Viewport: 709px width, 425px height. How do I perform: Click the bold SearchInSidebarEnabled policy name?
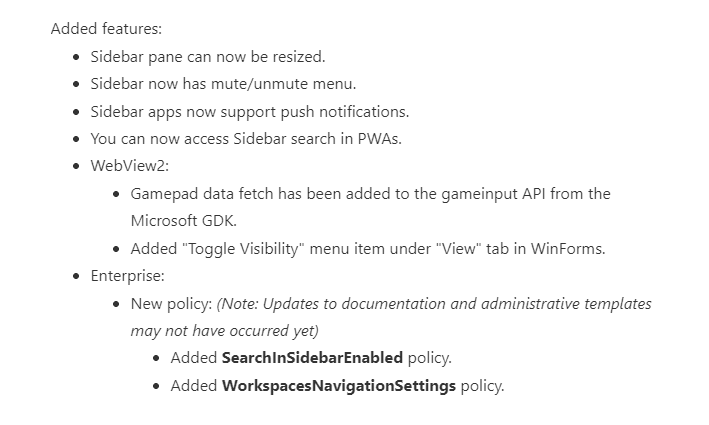pos(312,358)
